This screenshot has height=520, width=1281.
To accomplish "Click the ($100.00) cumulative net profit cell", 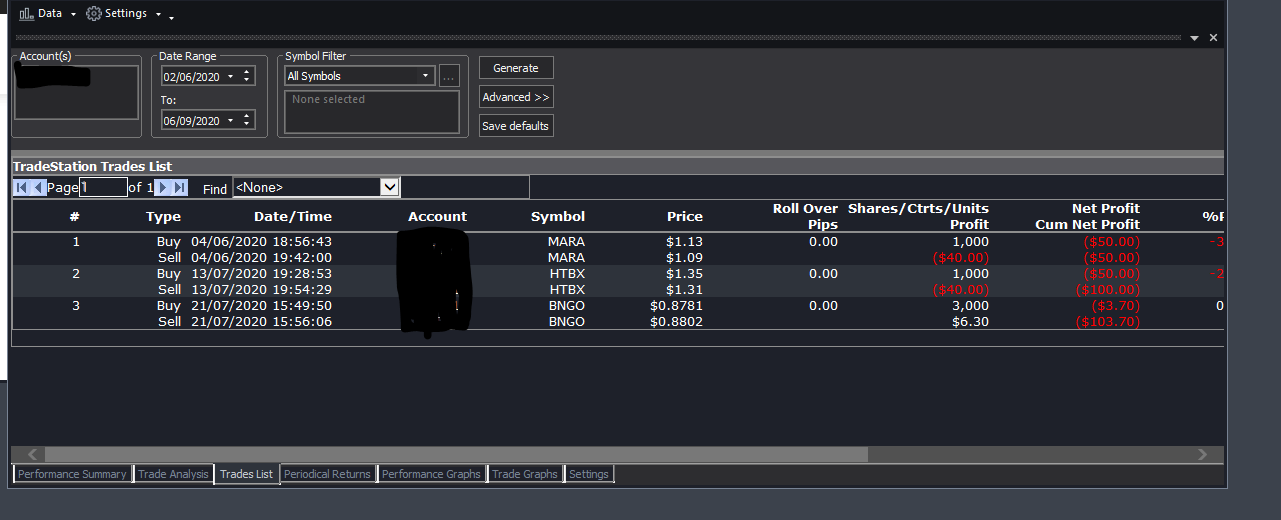I will tap(1108, 290).
